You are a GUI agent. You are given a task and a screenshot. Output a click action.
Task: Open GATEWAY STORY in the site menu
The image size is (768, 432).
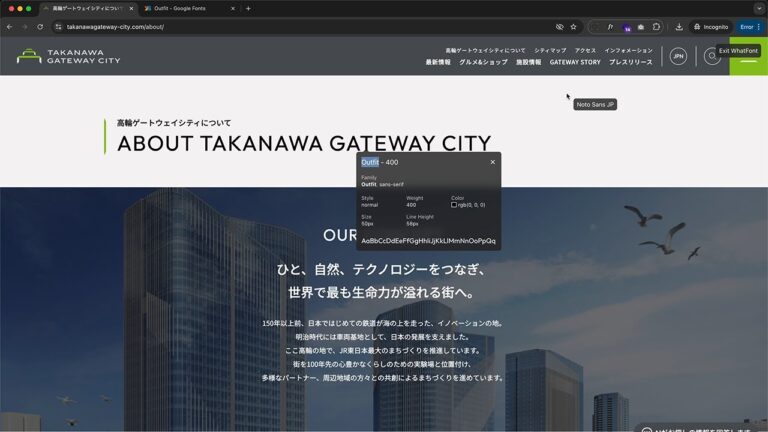click(x=575, y=62)
